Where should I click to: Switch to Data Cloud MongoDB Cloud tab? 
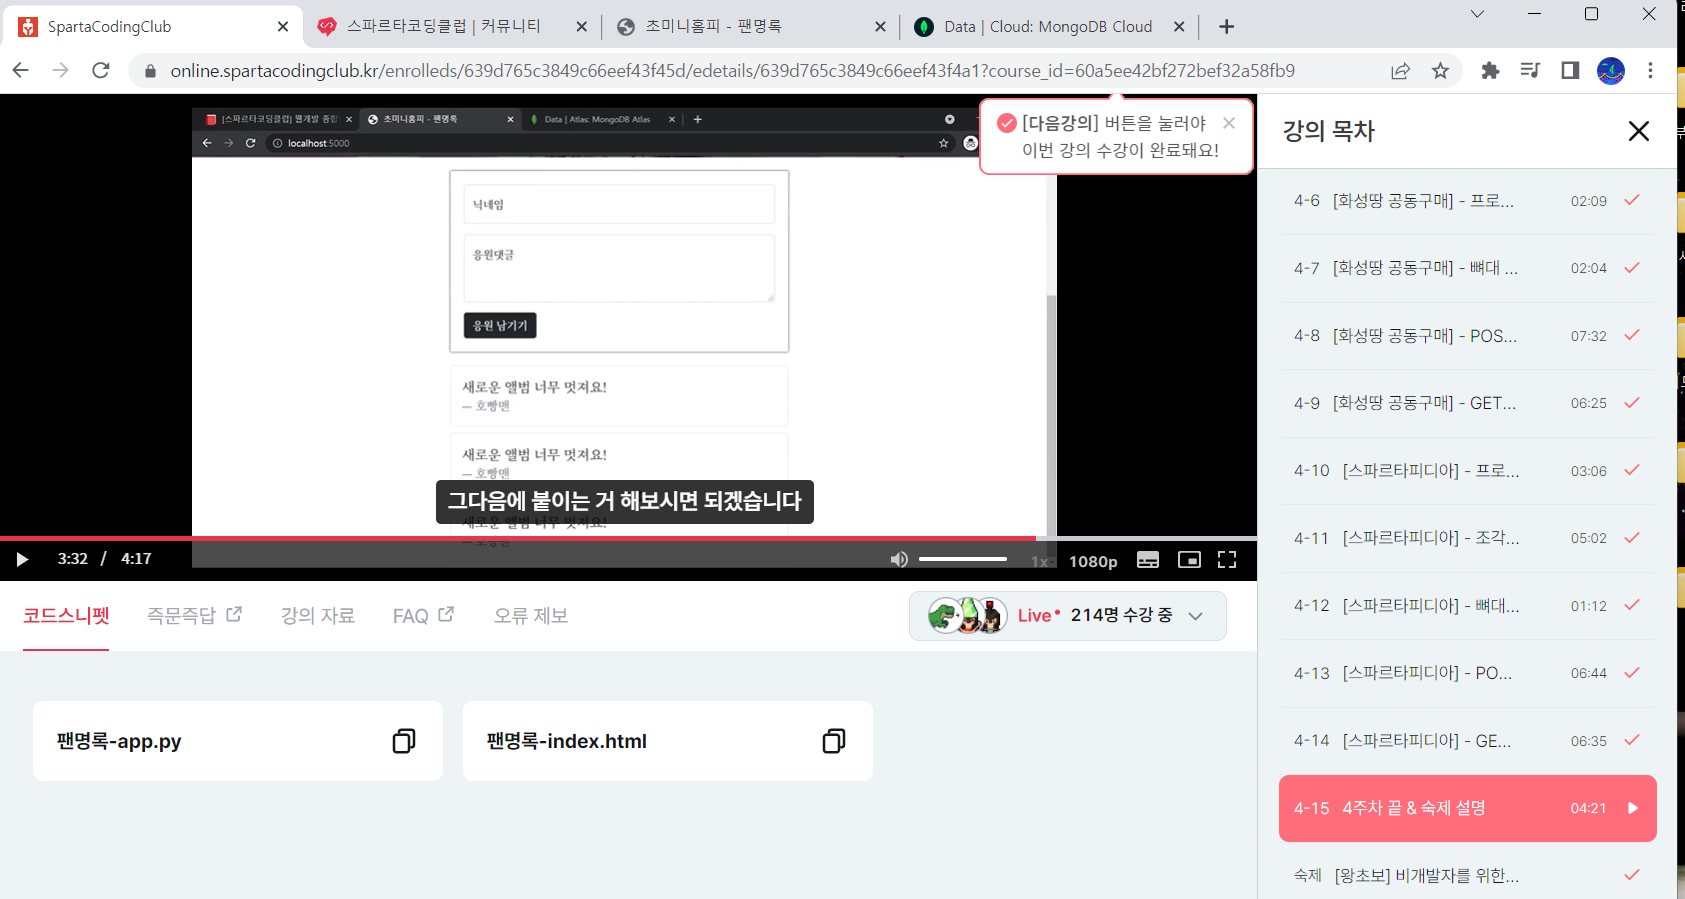tap(1047, 27)
